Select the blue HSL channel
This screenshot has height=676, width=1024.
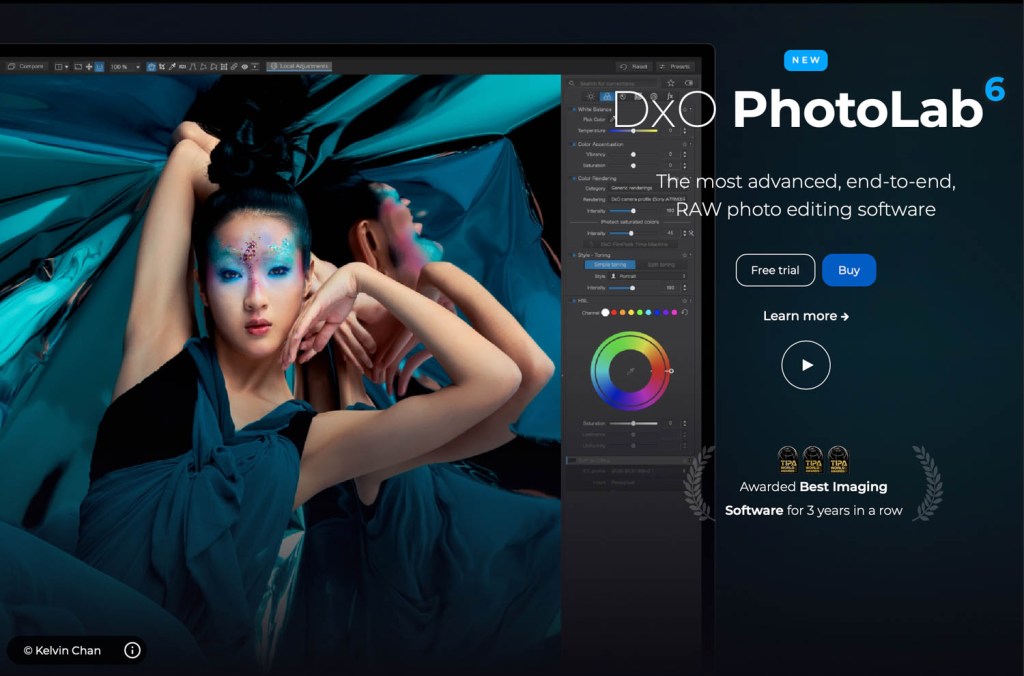point(657,312)
